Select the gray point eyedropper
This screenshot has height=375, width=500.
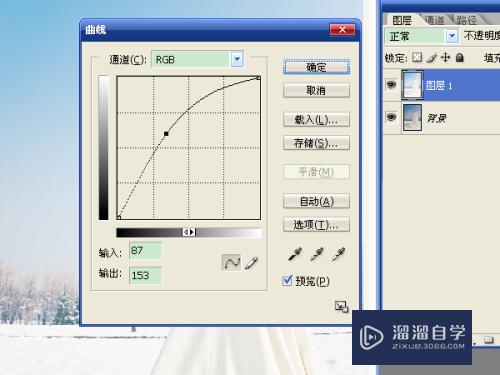click(317, 254)
